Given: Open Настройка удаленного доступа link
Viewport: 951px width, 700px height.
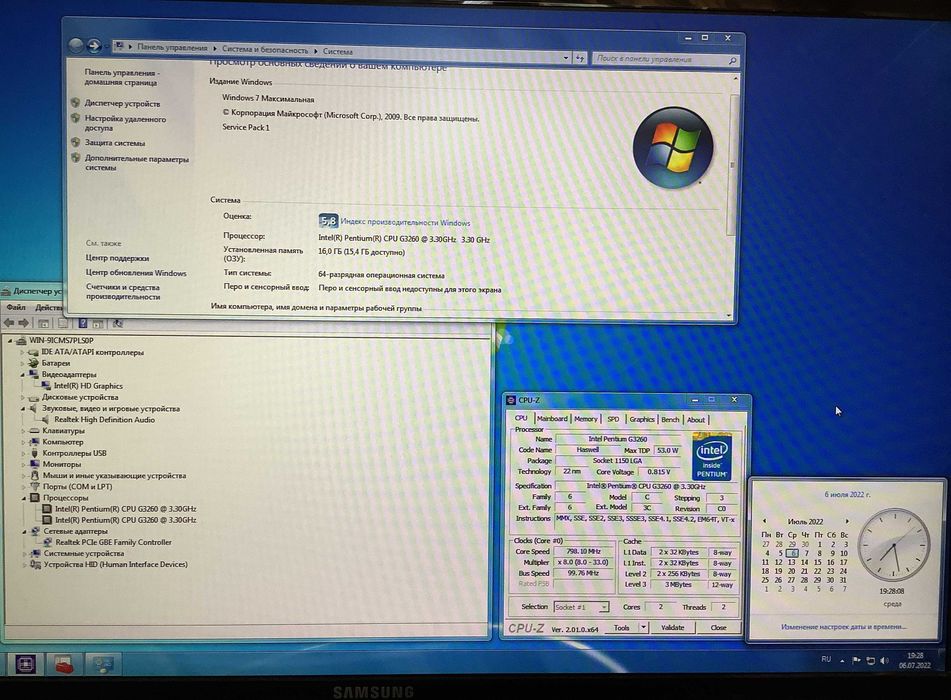Looking at the screenshot, I should click(125, 123).
